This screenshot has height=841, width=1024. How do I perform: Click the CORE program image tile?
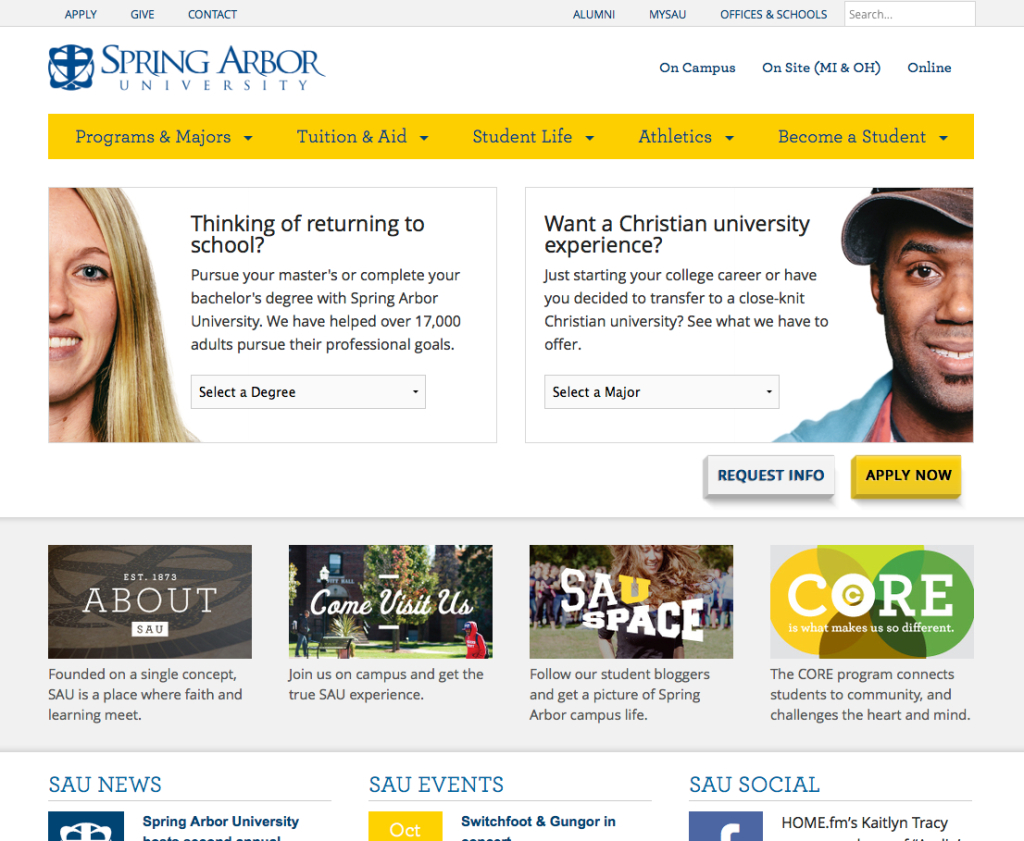point(871,601)
